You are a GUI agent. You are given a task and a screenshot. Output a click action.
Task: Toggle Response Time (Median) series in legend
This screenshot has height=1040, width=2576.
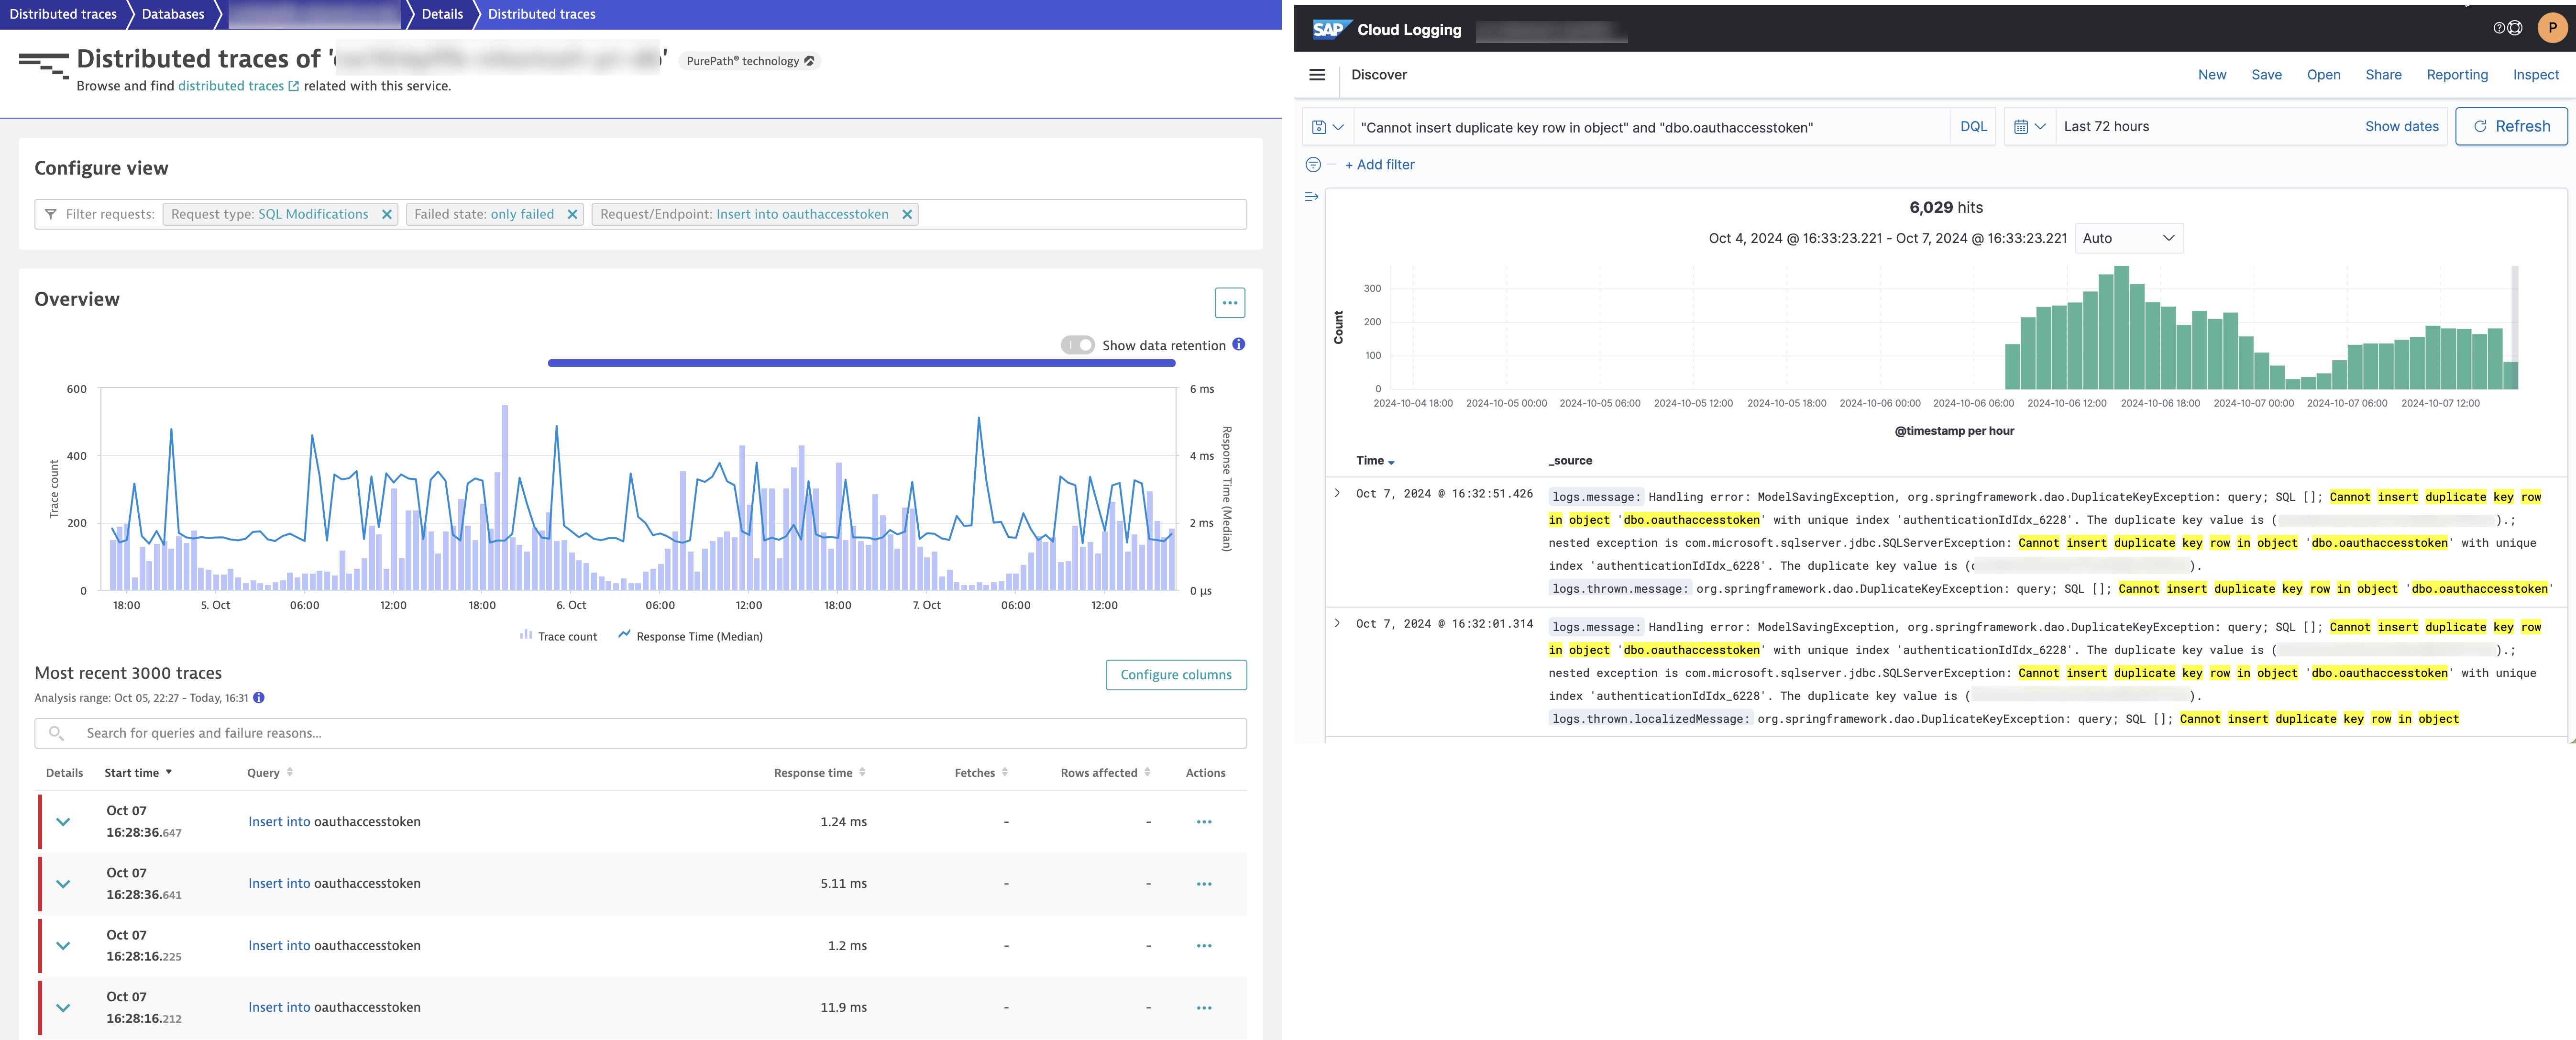click(x=690, y=636)
